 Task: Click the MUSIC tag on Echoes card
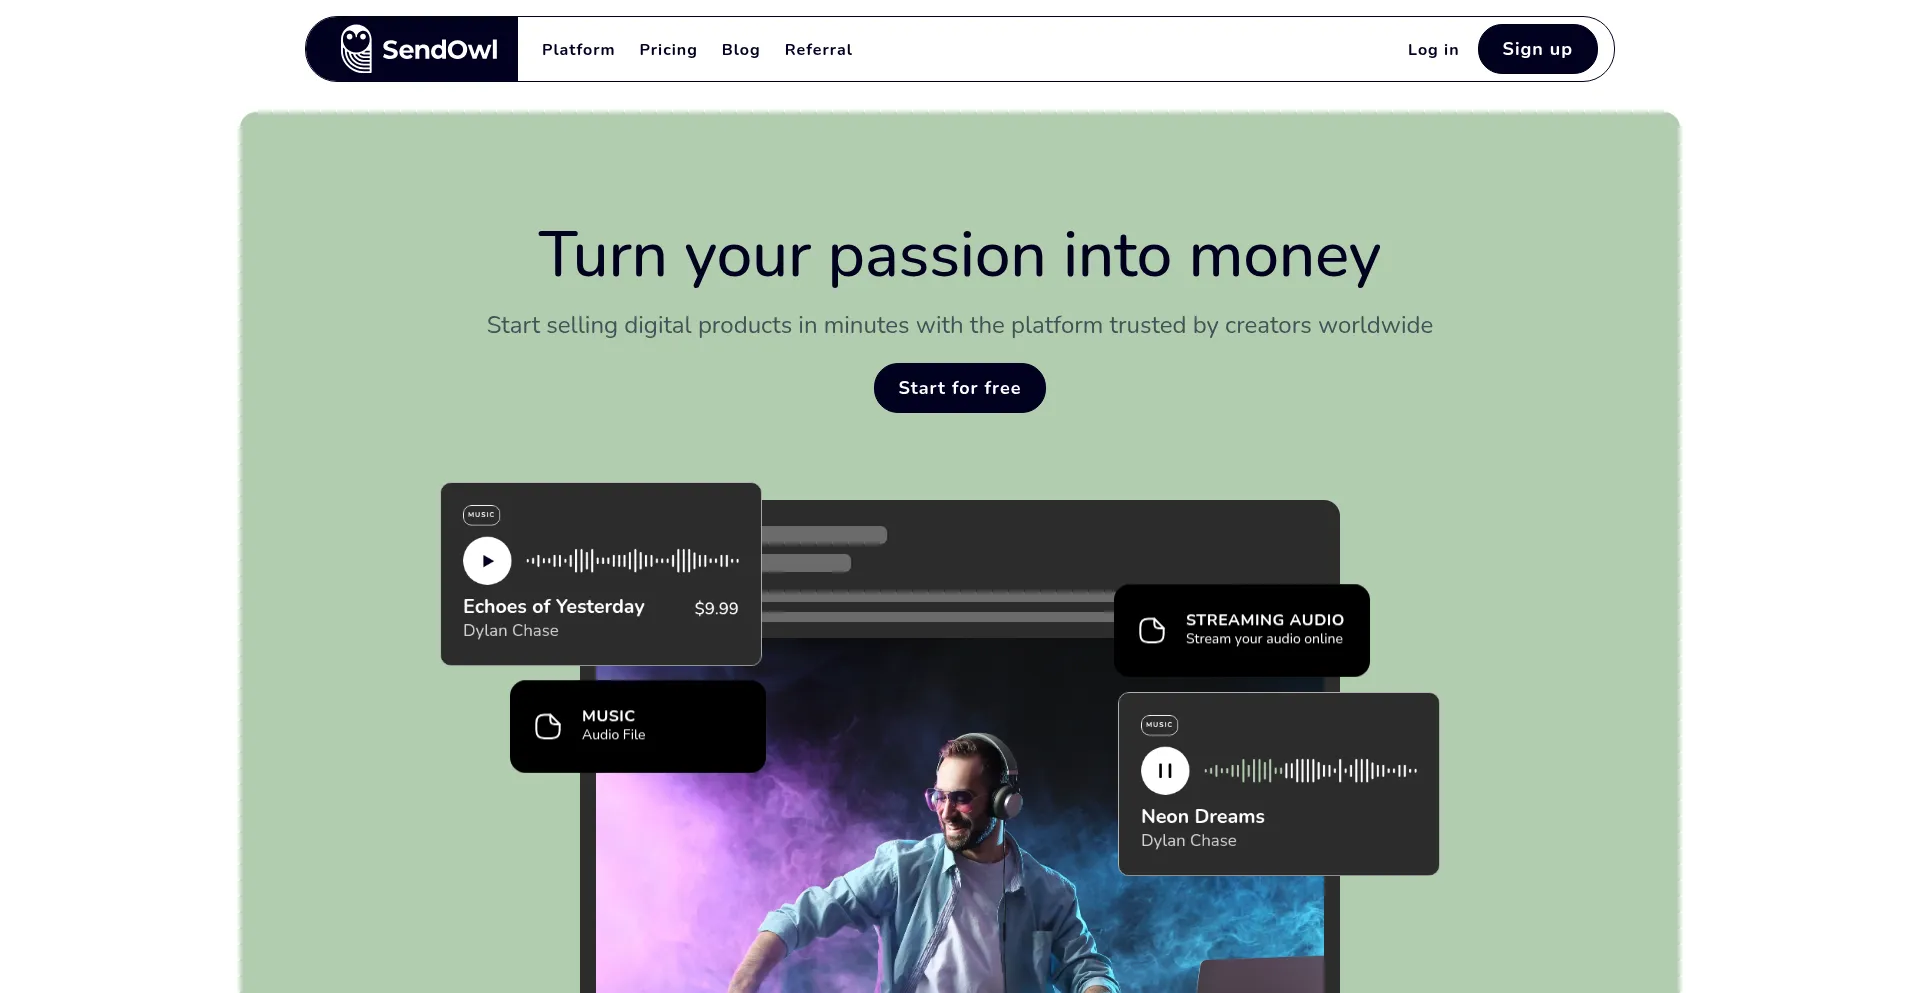pyautogui.click(x=481, y=515)
